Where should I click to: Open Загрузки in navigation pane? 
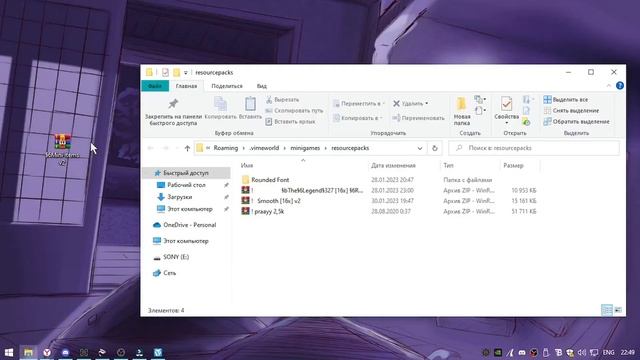tap(179, 197)
